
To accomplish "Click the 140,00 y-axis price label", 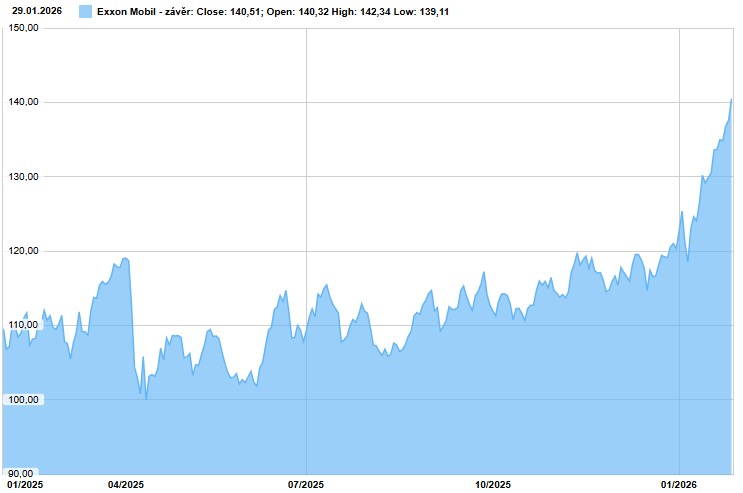I will pyautogui.click(x=22, y=102).
